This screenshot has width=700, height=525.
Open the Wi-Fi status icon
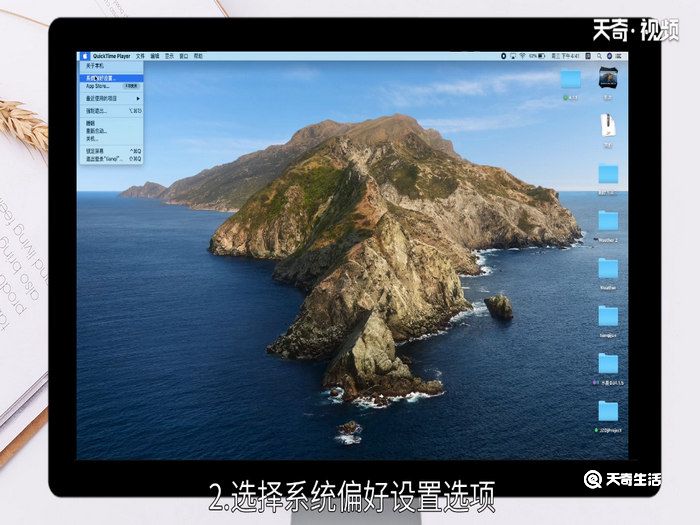[522, 56]
